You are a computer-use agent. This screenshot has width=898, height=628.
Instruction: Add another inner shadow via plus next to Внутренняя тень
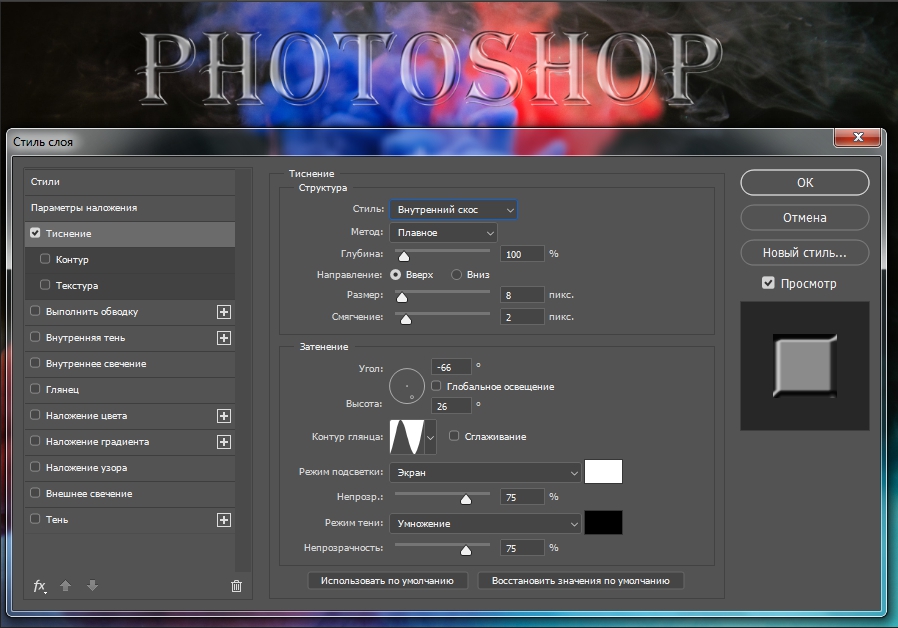point(224,338)
